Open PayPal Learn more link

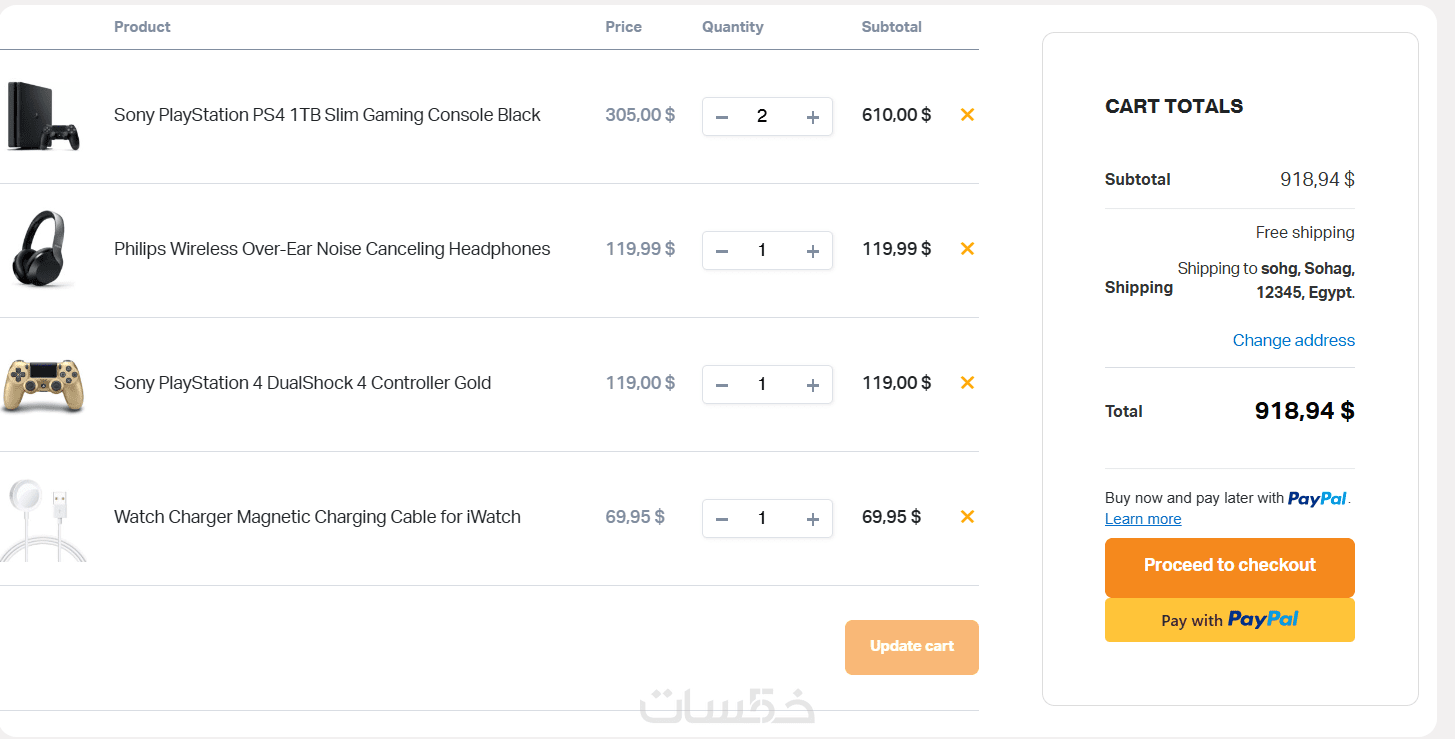coord(1143,519)
